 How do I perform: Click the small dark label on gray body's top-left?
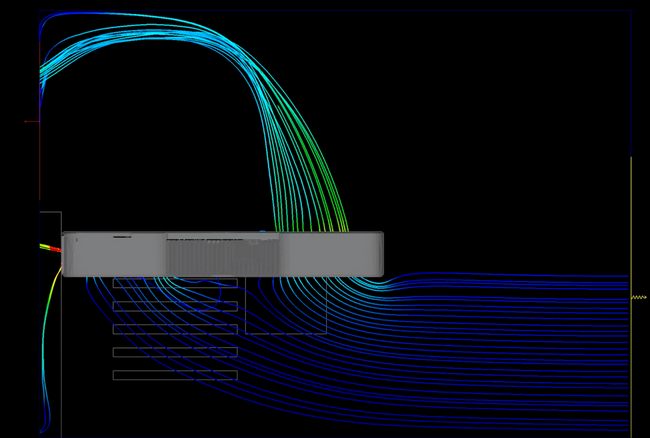click(x=122, y=237)
